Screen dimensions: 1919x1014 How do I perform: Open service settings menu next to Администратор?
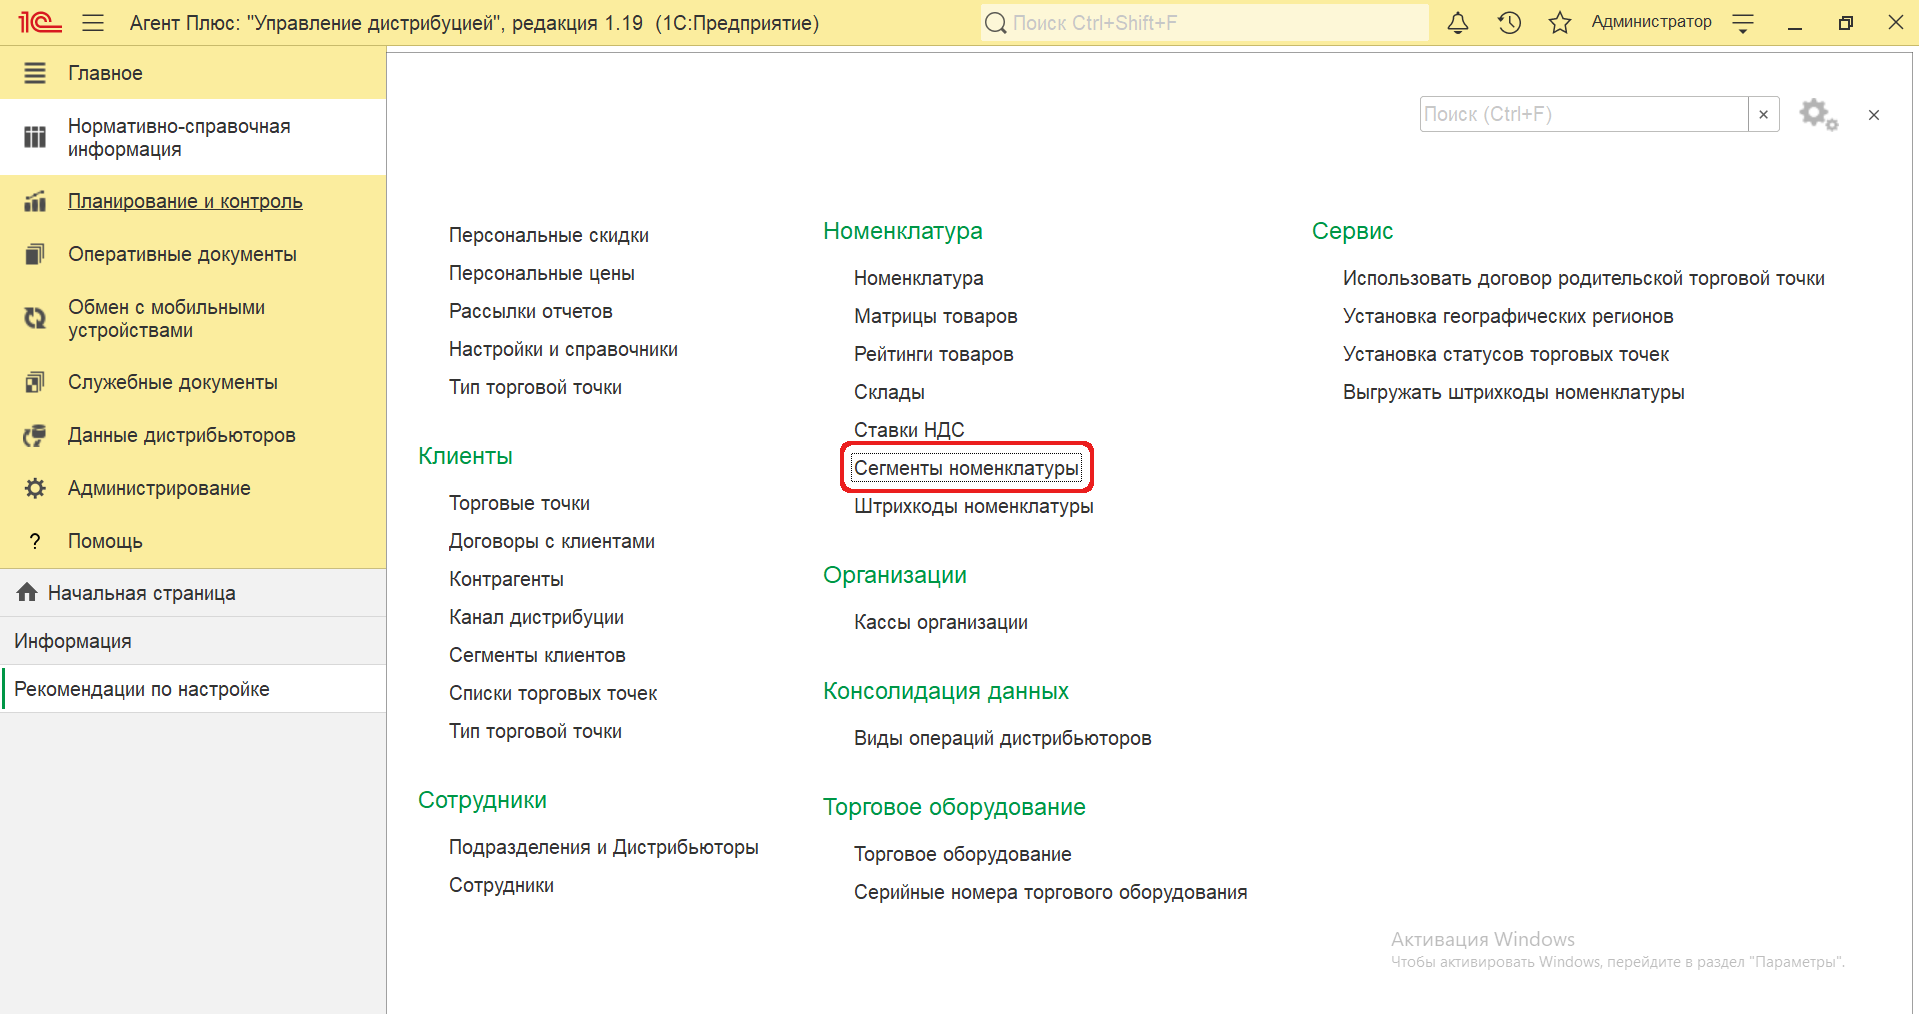1743,24
